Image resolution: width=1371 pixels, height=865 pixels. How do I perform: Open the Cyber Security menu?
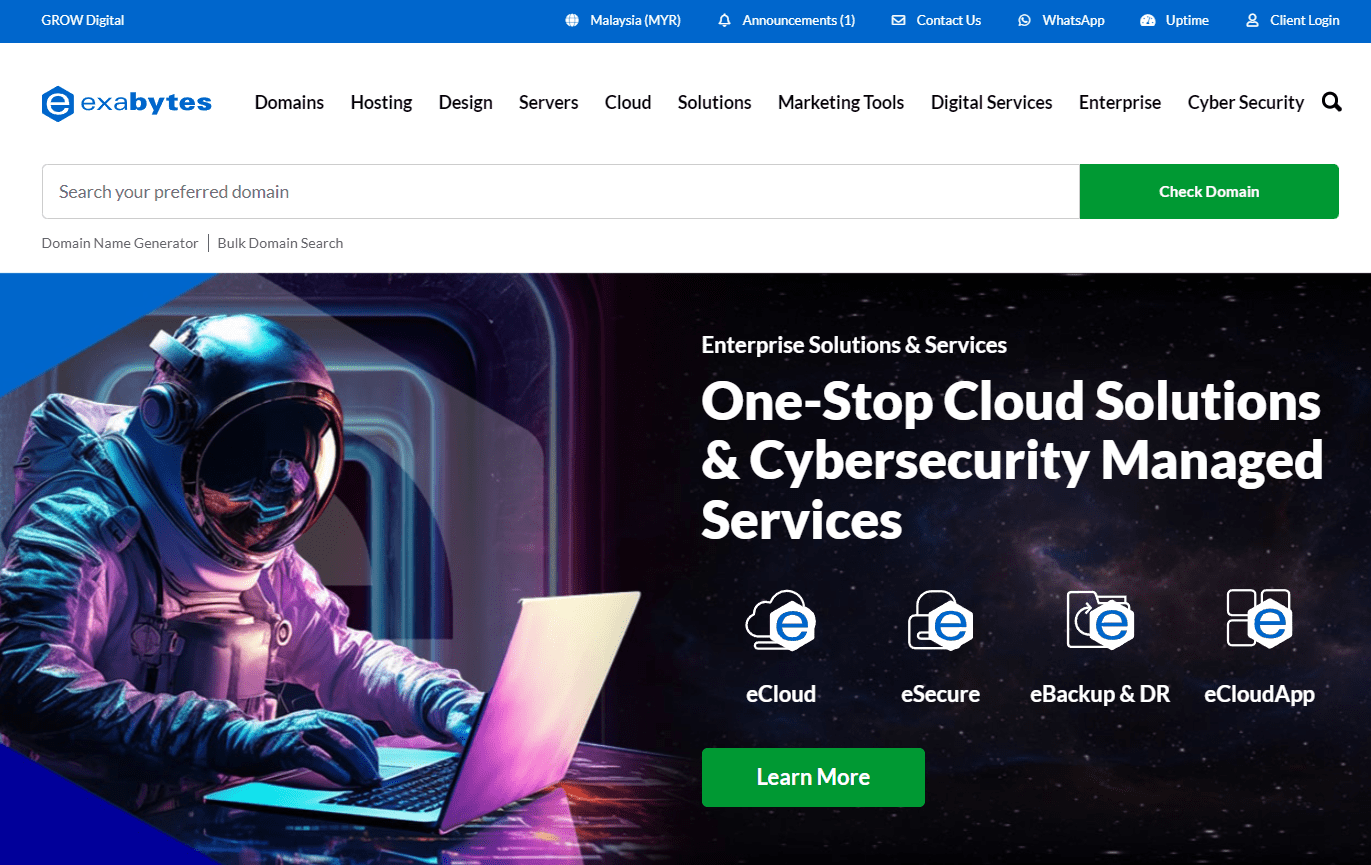(1246, 102)
